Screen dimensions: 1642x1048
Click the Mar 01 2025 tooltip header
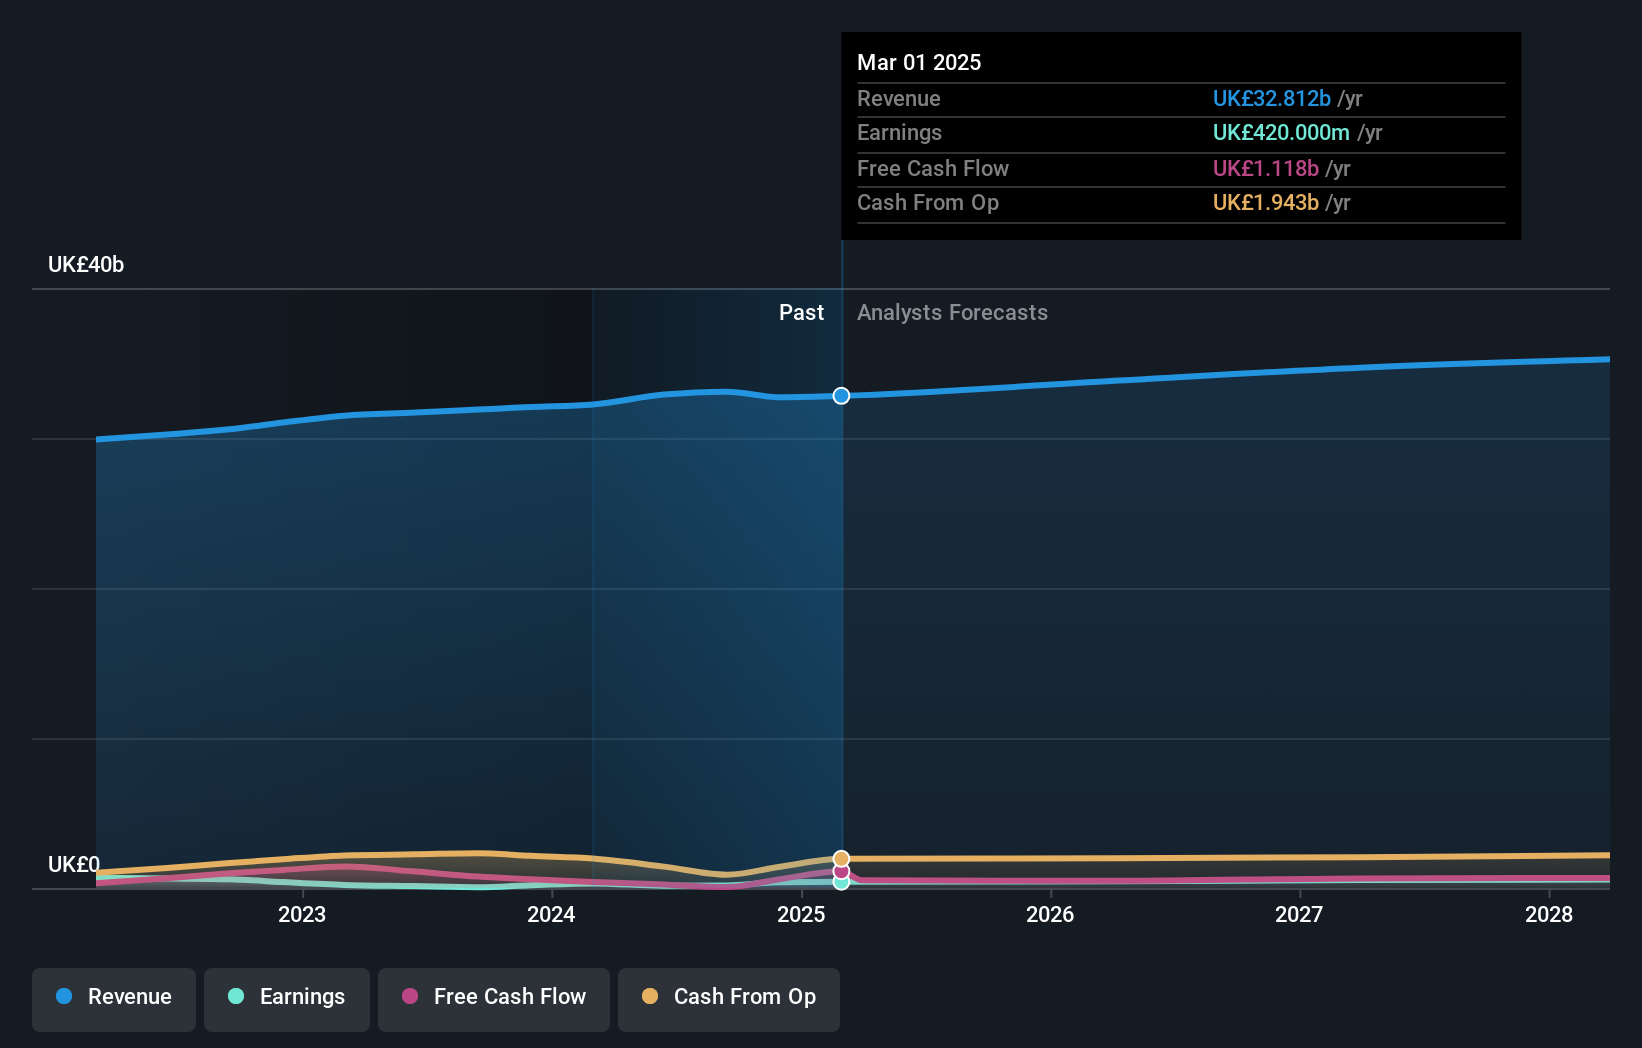point(919,62)
